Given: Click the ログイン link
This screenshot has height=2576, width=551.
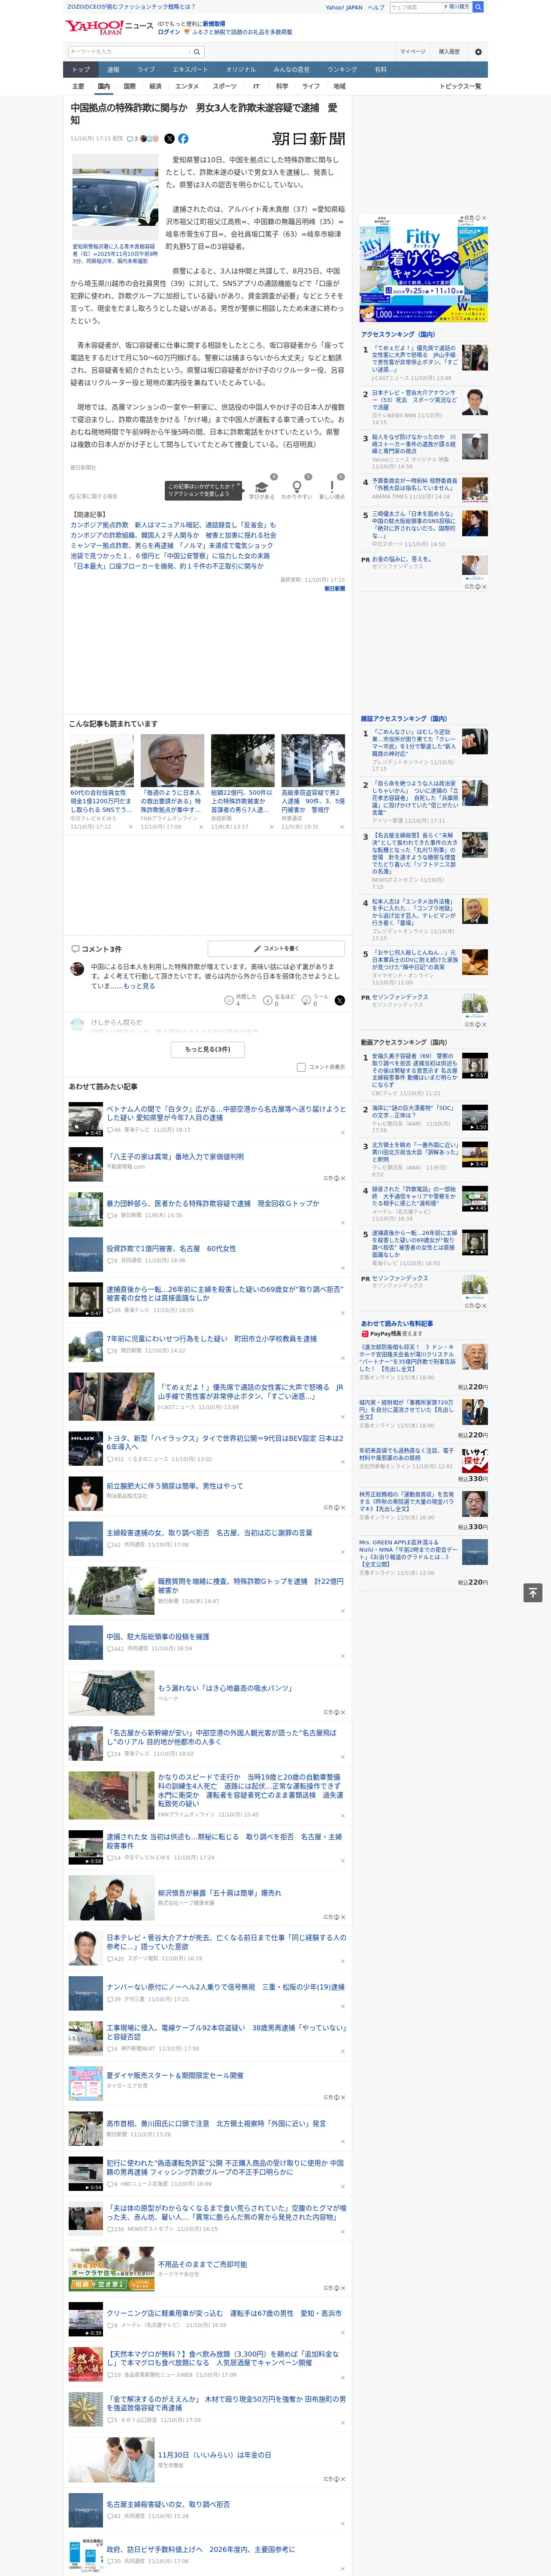Looking at the screenshot, I should coord(169,32).
